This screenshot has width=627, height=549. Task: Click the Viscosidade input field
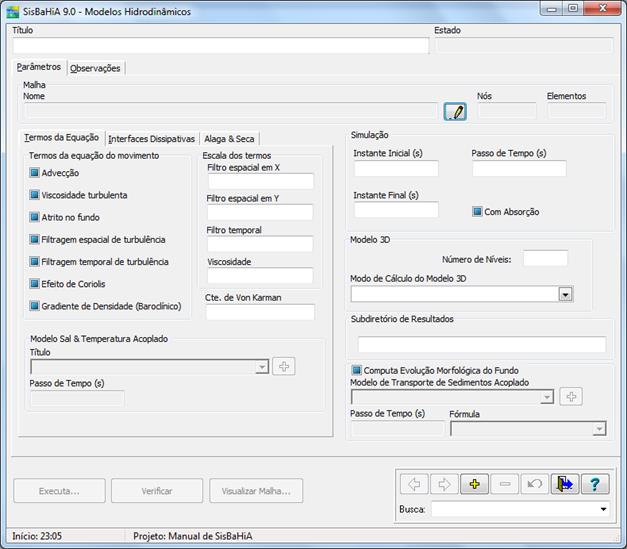[260, 276]
